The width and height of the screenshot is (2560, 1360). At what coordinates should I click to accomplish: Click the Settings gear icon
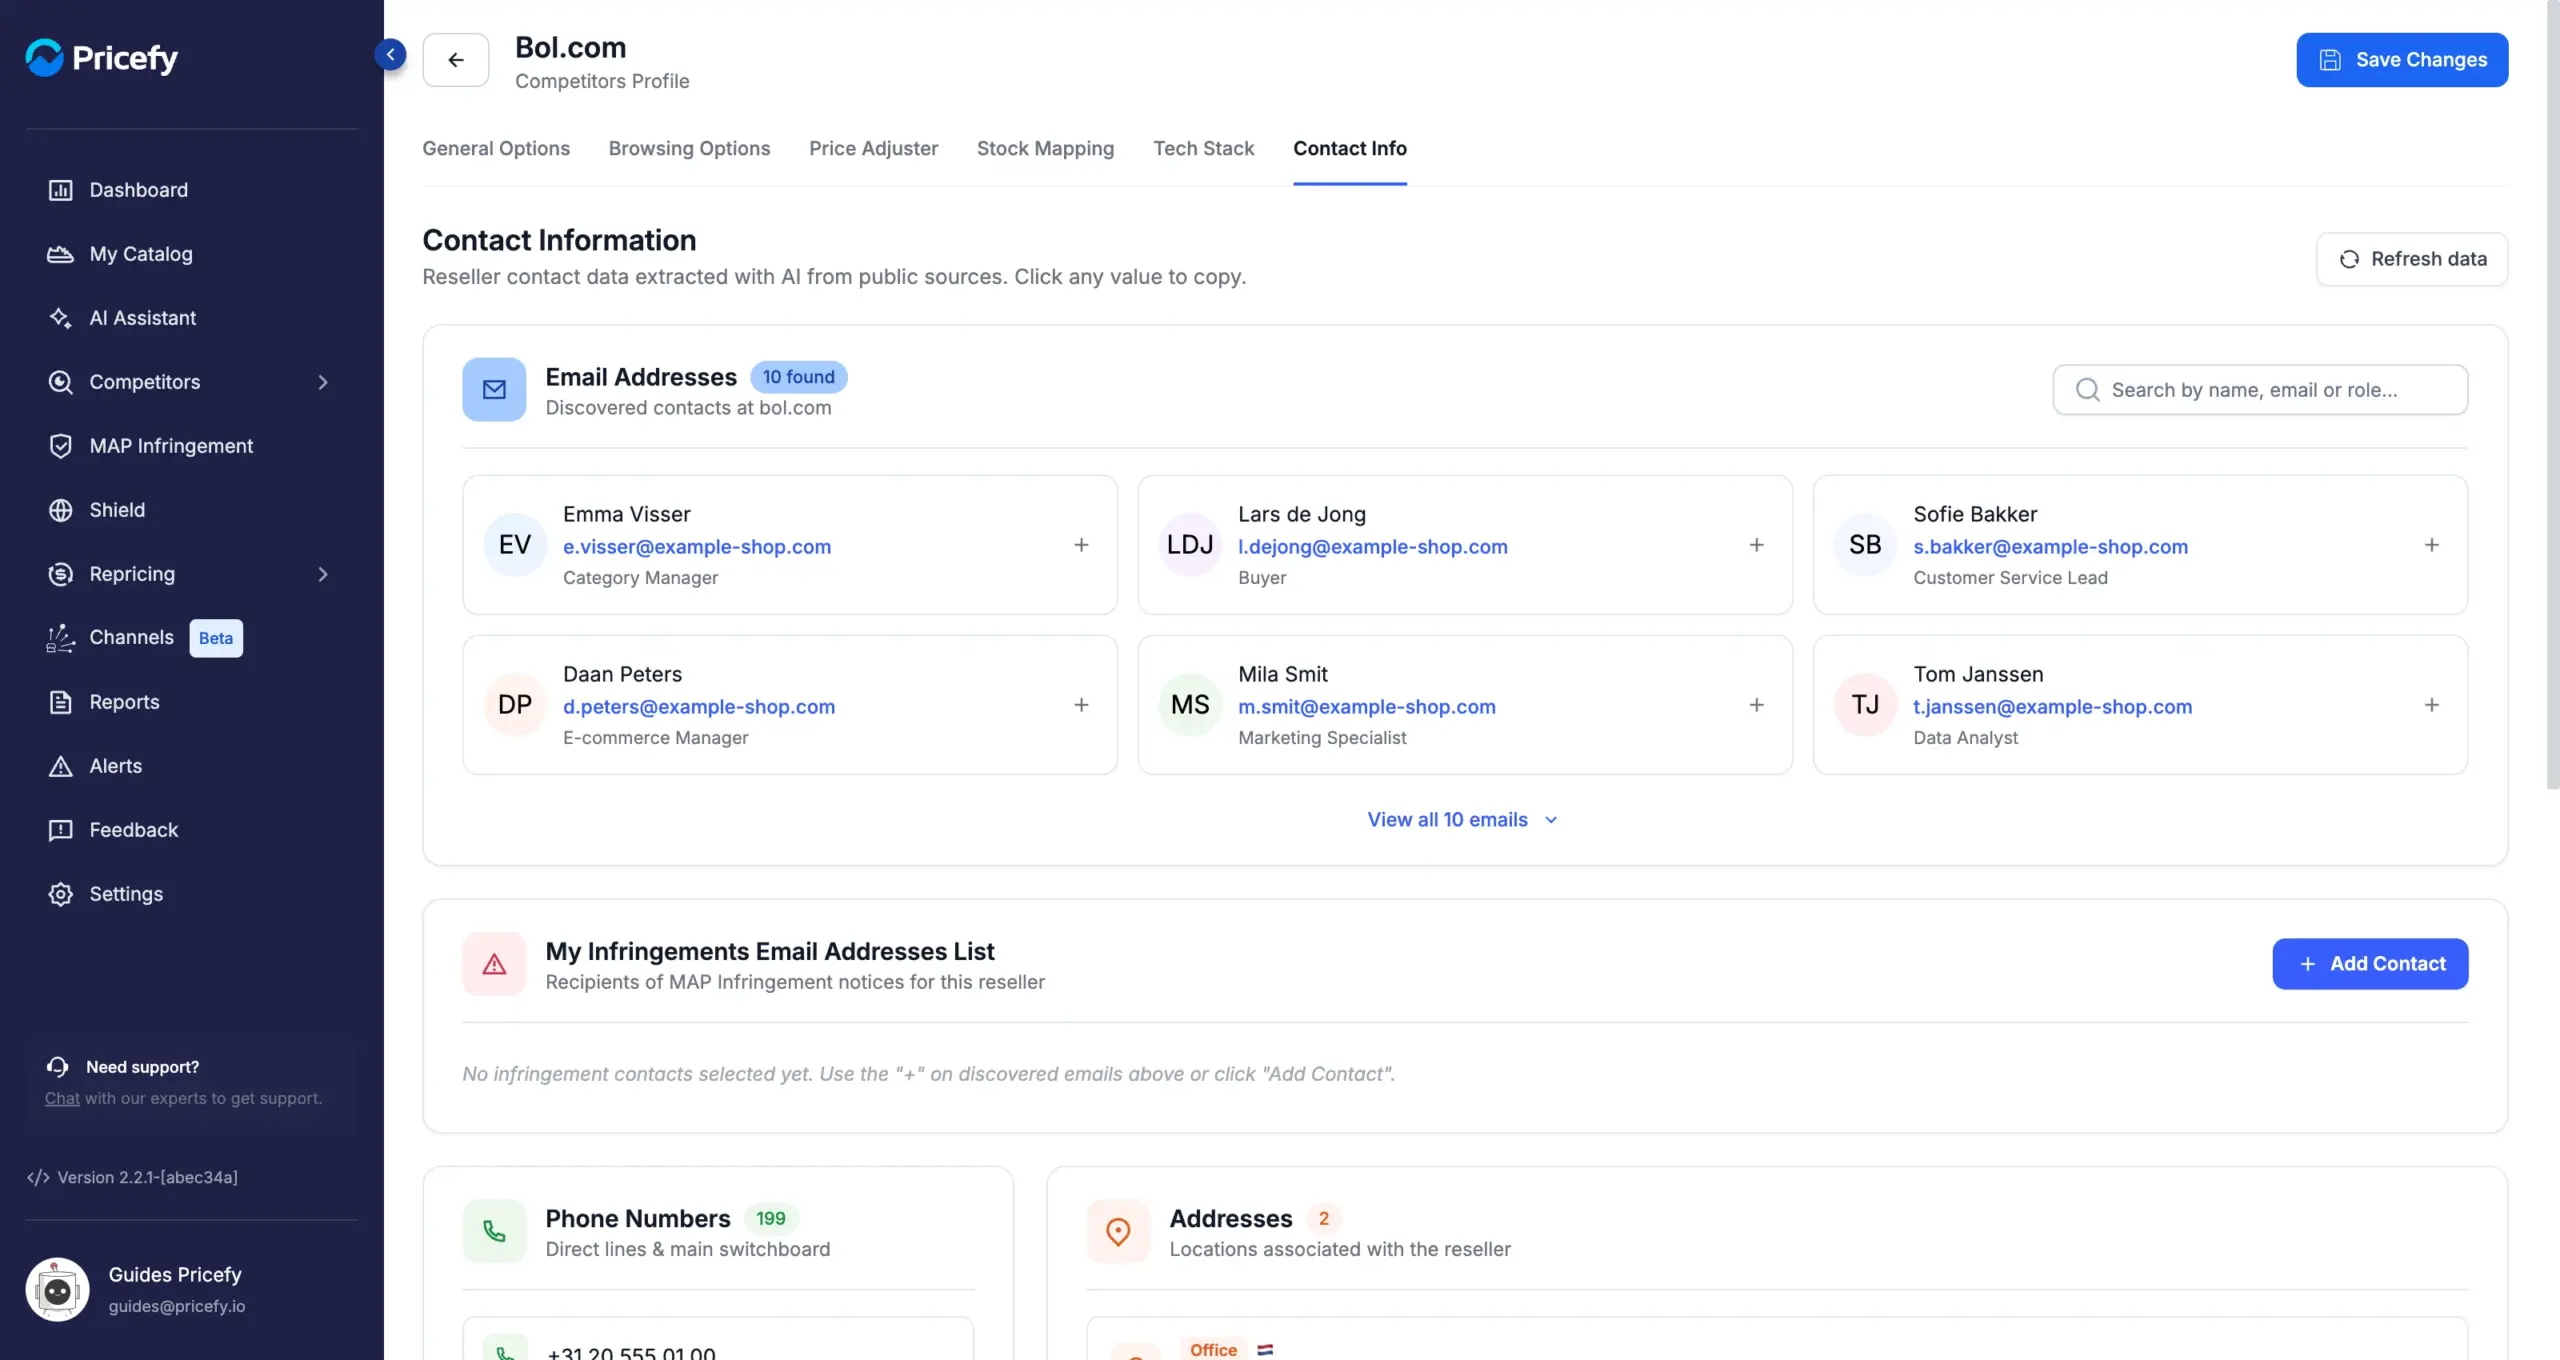point(61,894)
